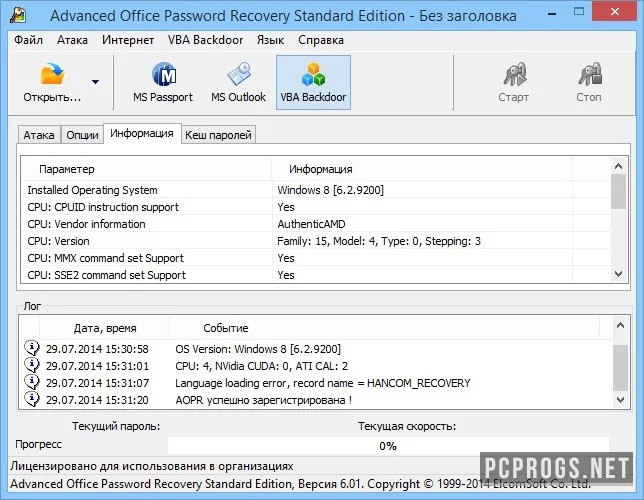Switch to the Опции tab
This screenshot has height=500, width=644.
click(x=82, y=135)
